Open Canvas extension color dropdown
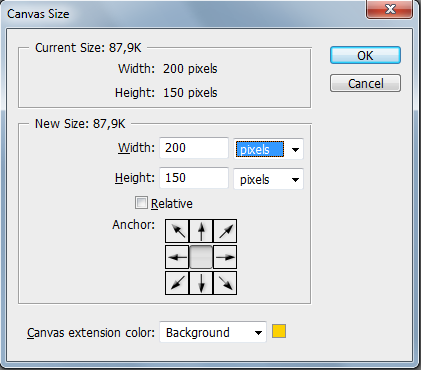 [x=213, y=332]
